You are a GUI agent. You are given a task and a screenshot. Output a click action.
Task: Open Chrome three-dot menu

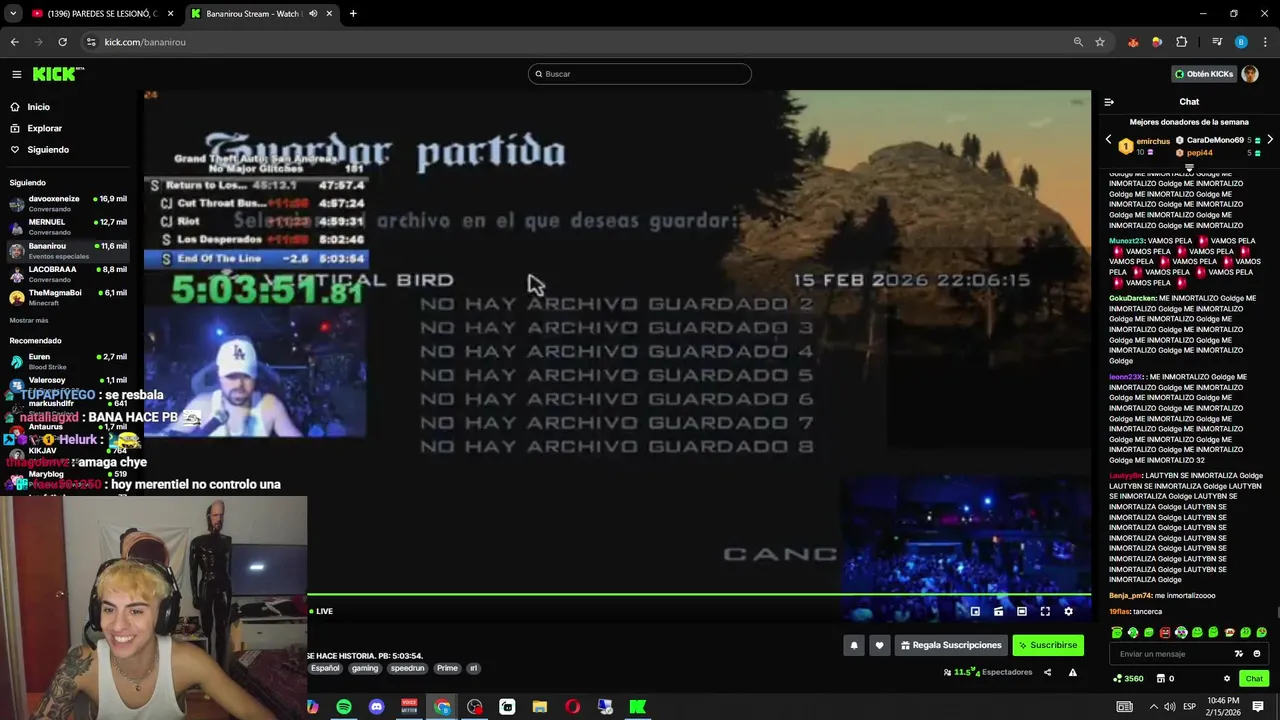pyautogui.click(x=1265, y=42)
